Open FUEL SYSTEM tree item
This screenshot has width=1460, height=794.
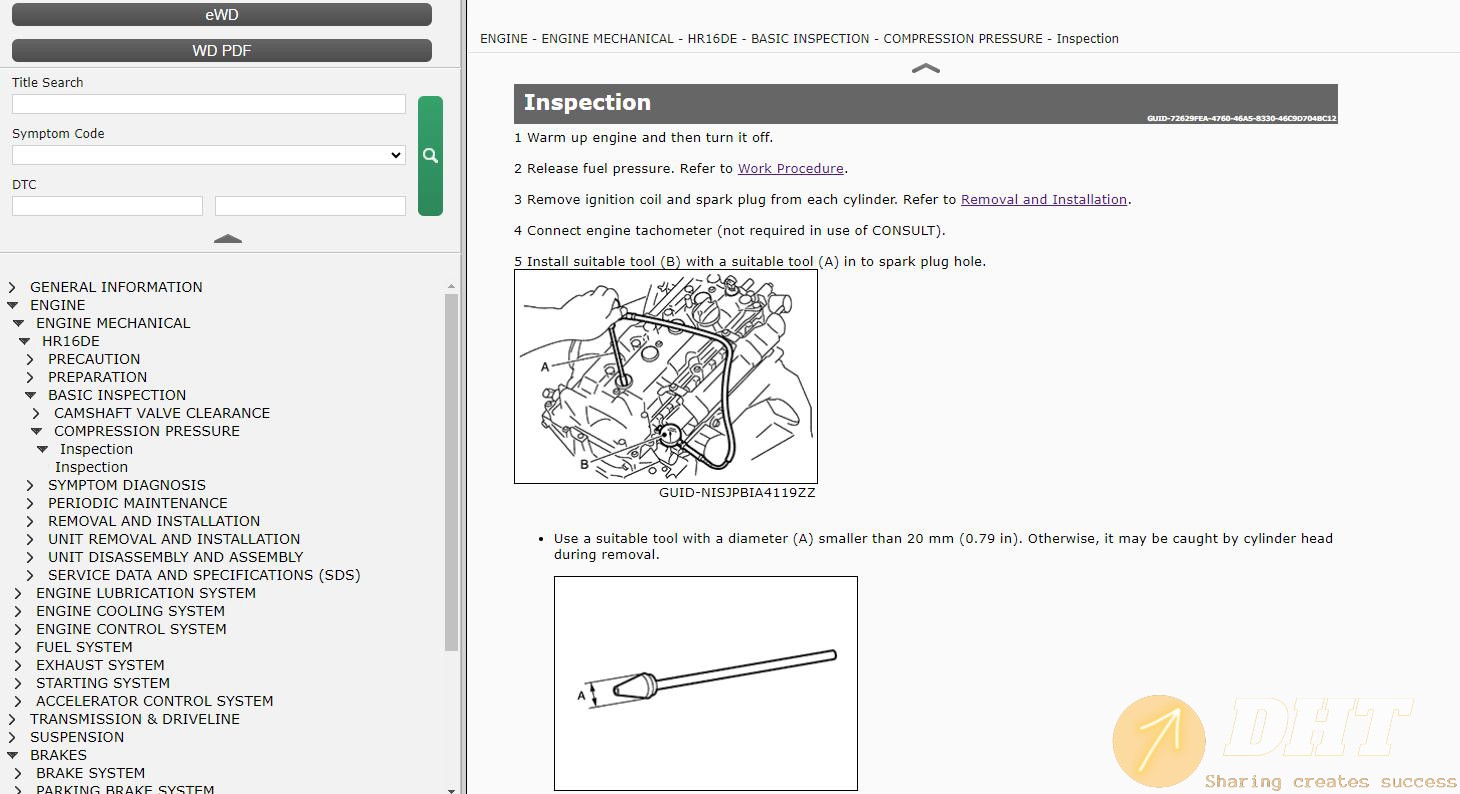[x=84, y=647]
